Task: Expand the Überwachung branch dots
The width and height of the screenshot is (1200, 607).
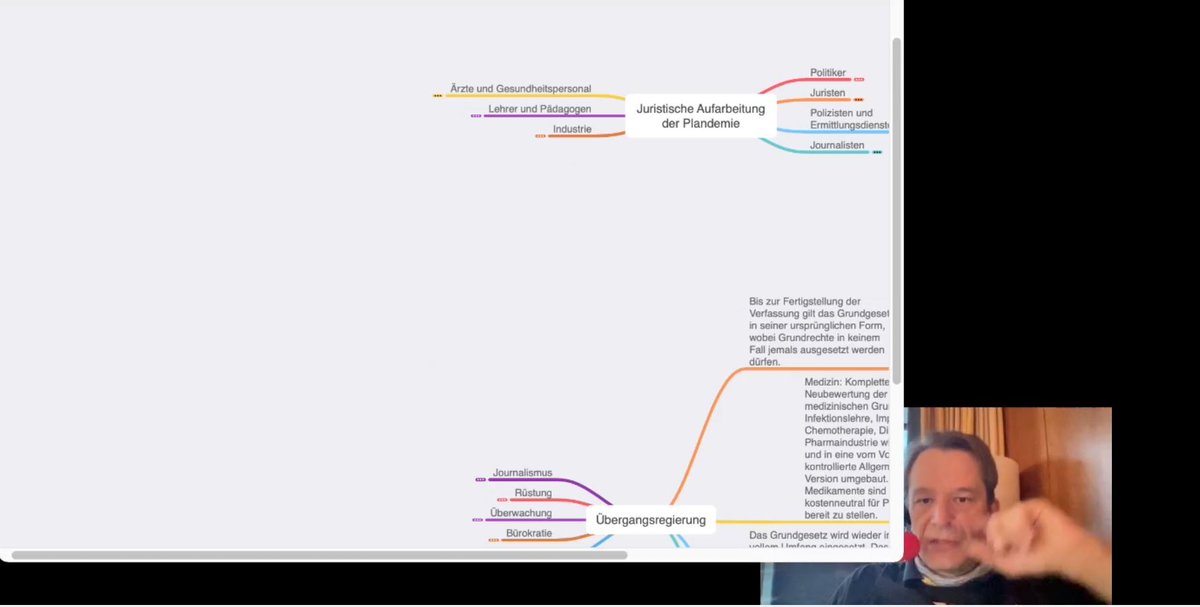Action: (478, 520)
